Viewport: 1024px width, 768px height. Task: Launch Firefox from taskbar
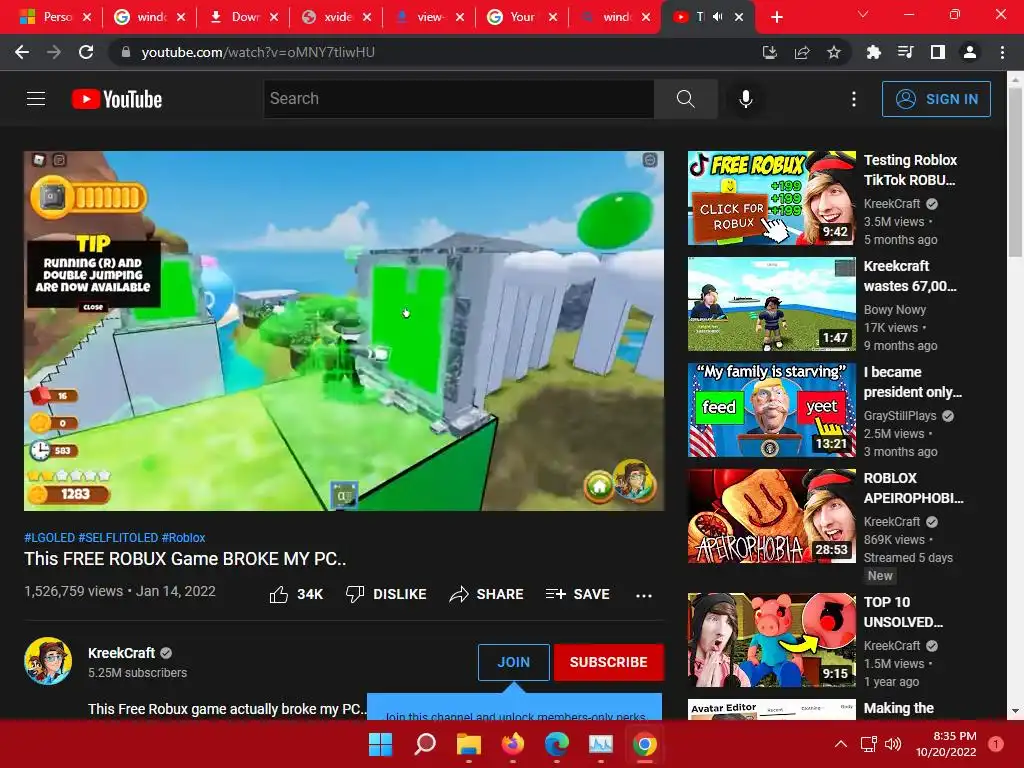pos(513,744)
